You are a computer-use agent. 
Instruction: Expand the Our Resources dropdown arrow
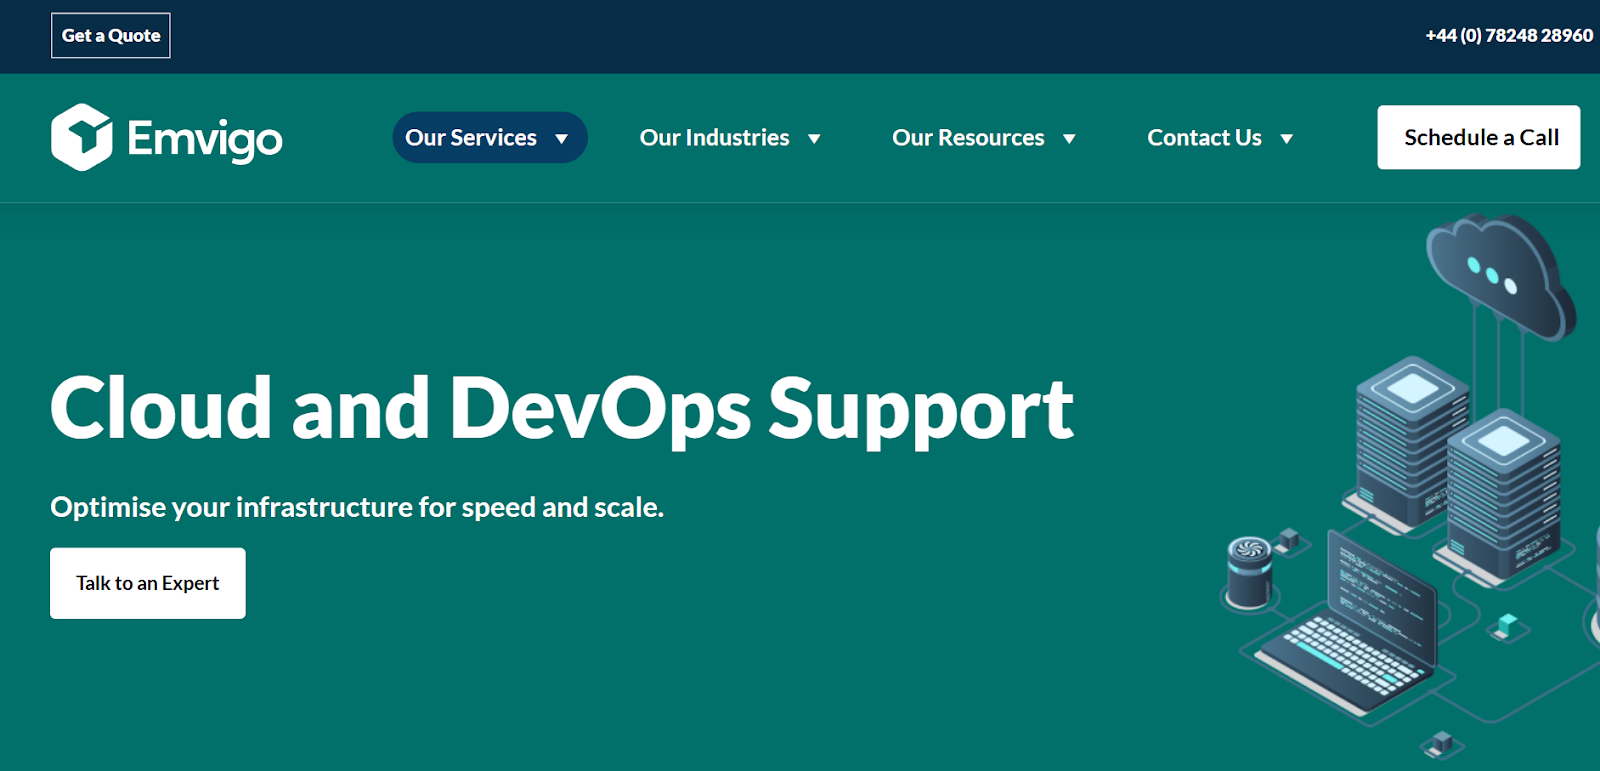click(x=1069, y=139)
